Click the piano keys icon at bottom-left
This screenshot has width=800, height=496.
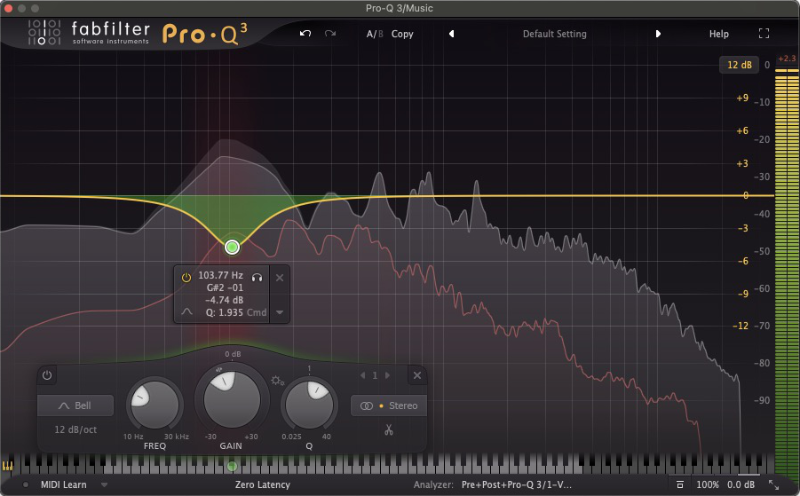point(9,466)
